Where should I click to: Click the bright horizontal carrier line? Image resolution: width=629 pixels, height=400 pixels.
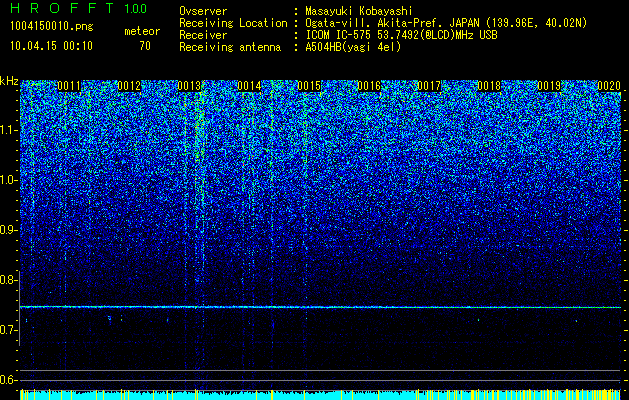320,307
